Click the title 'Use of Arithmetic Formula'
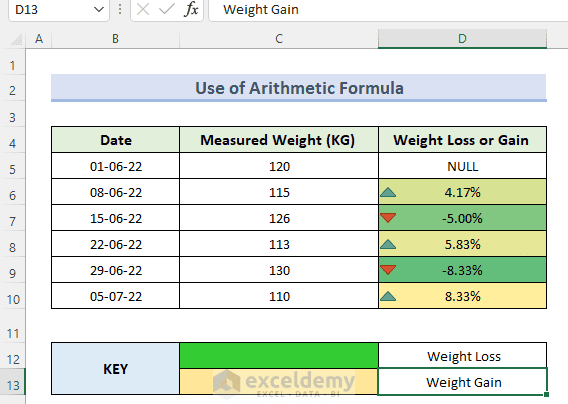Image resolution: width=568 pixels, height=404 pixels. point(299,88)
